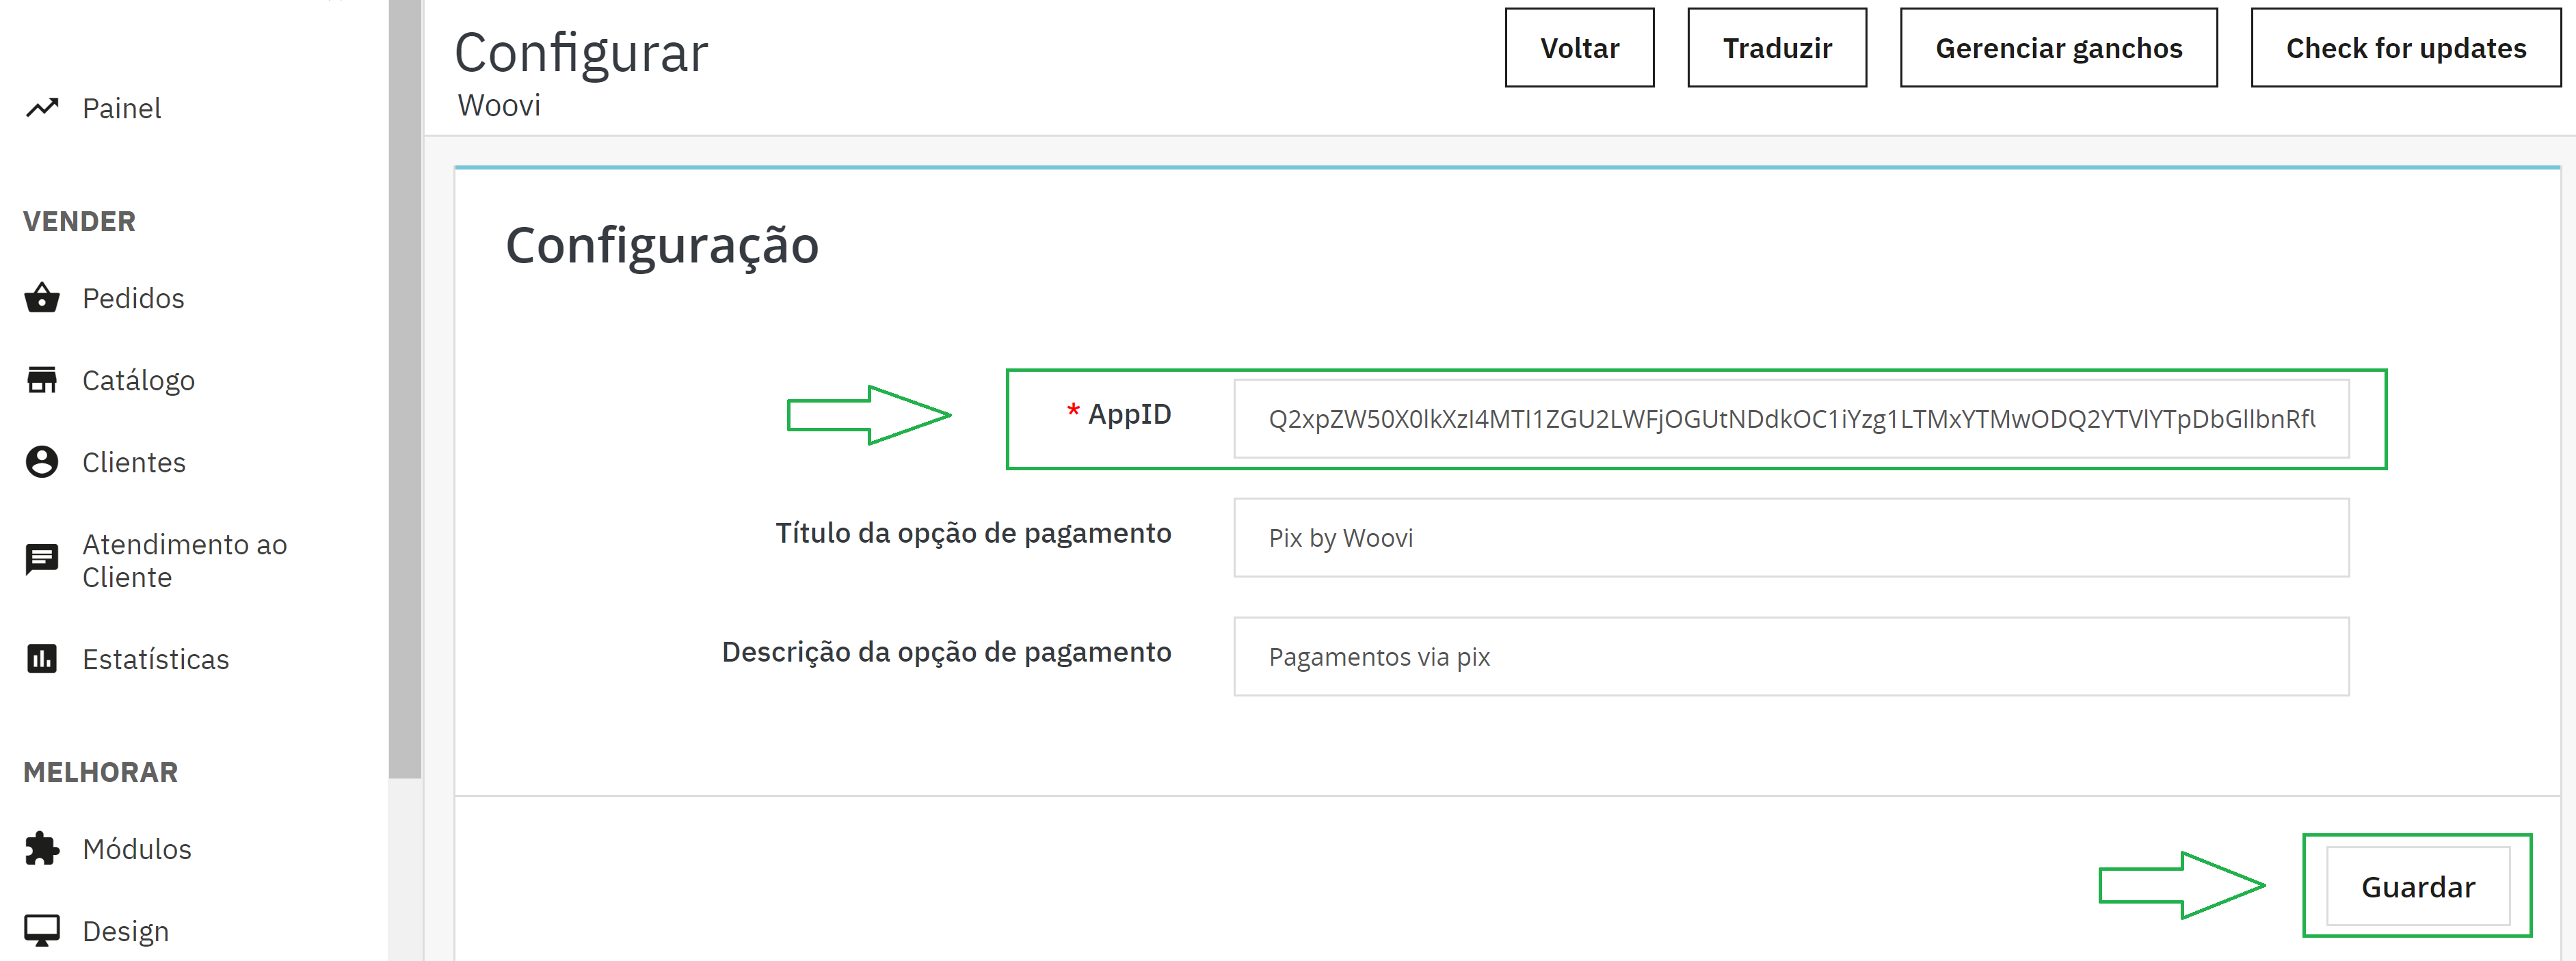Open the Woovi breadcrumb link under Configurar
Screen dimensions: 2576x961
click(499, 104)
